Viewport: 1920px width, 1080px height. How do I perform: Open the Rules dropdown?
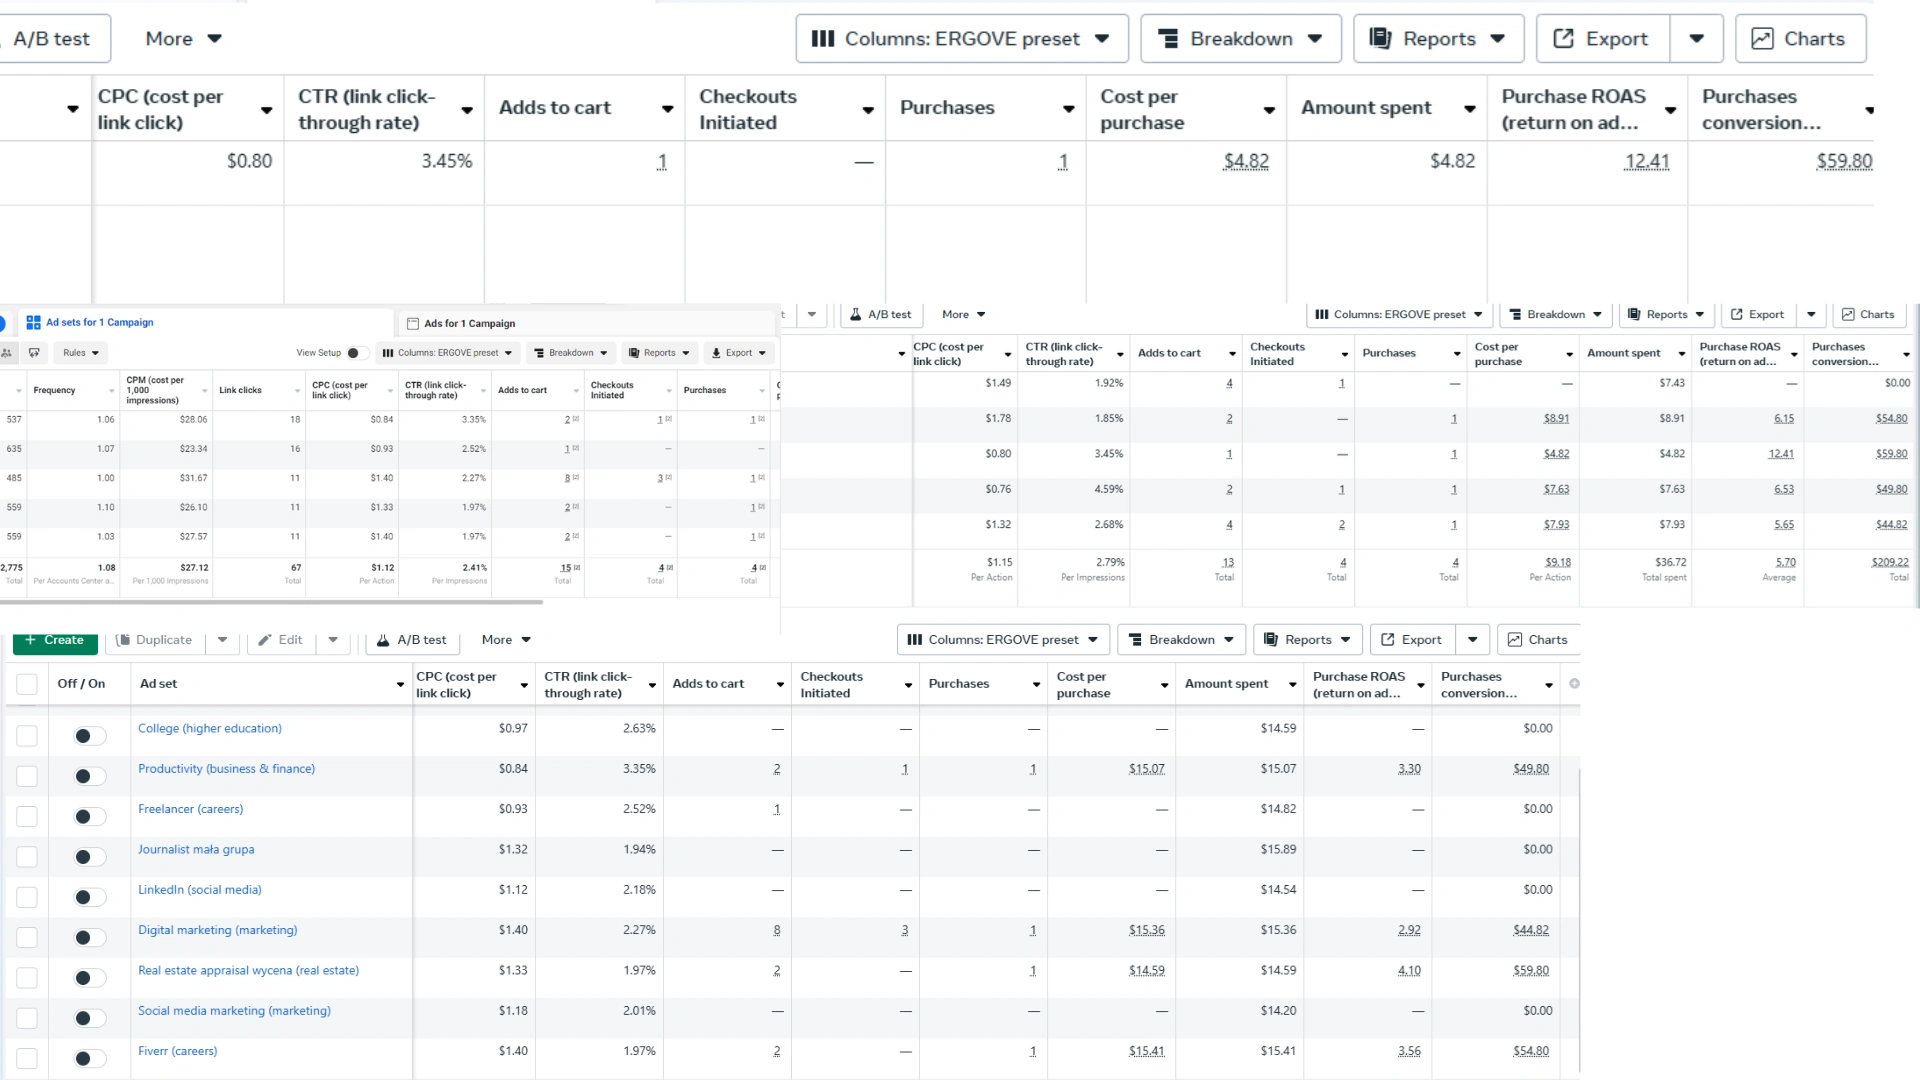pyautogui.click(x=81, y=353)
